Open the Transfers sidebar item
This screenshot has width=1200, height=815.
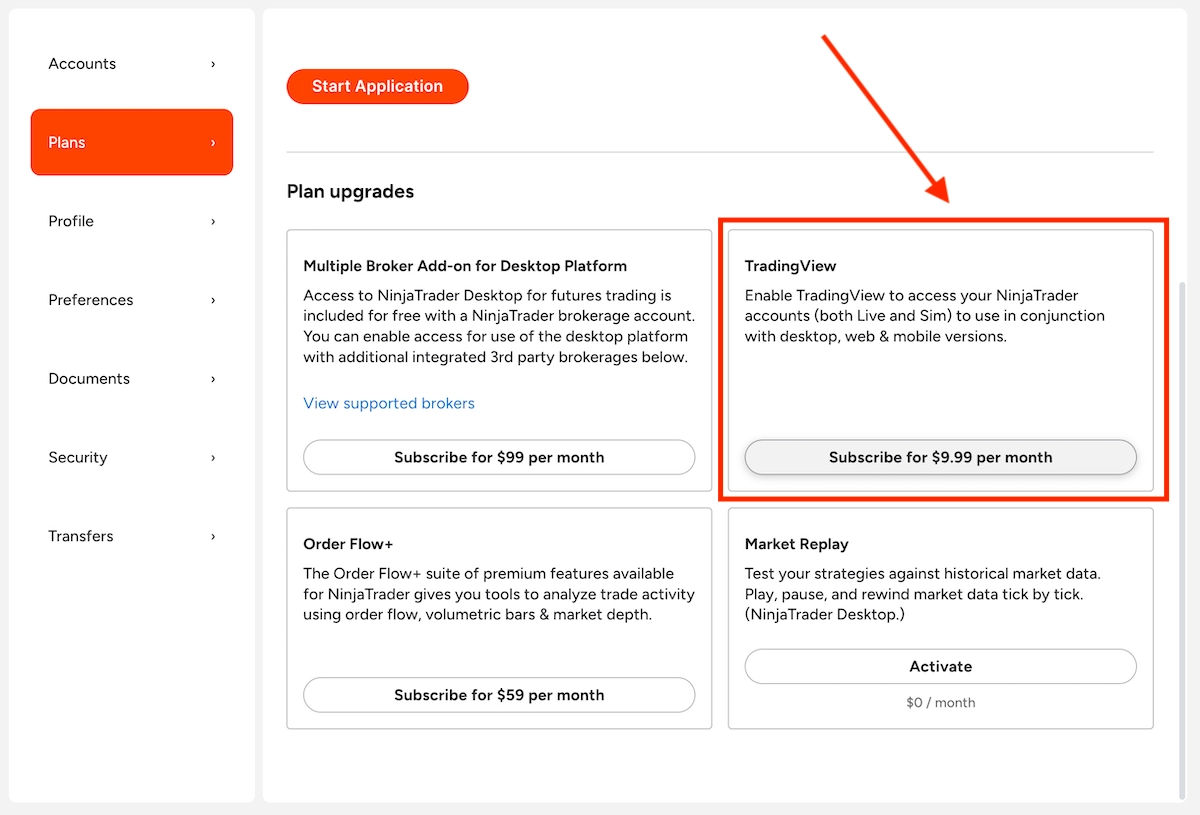click(x=132, y=536)
